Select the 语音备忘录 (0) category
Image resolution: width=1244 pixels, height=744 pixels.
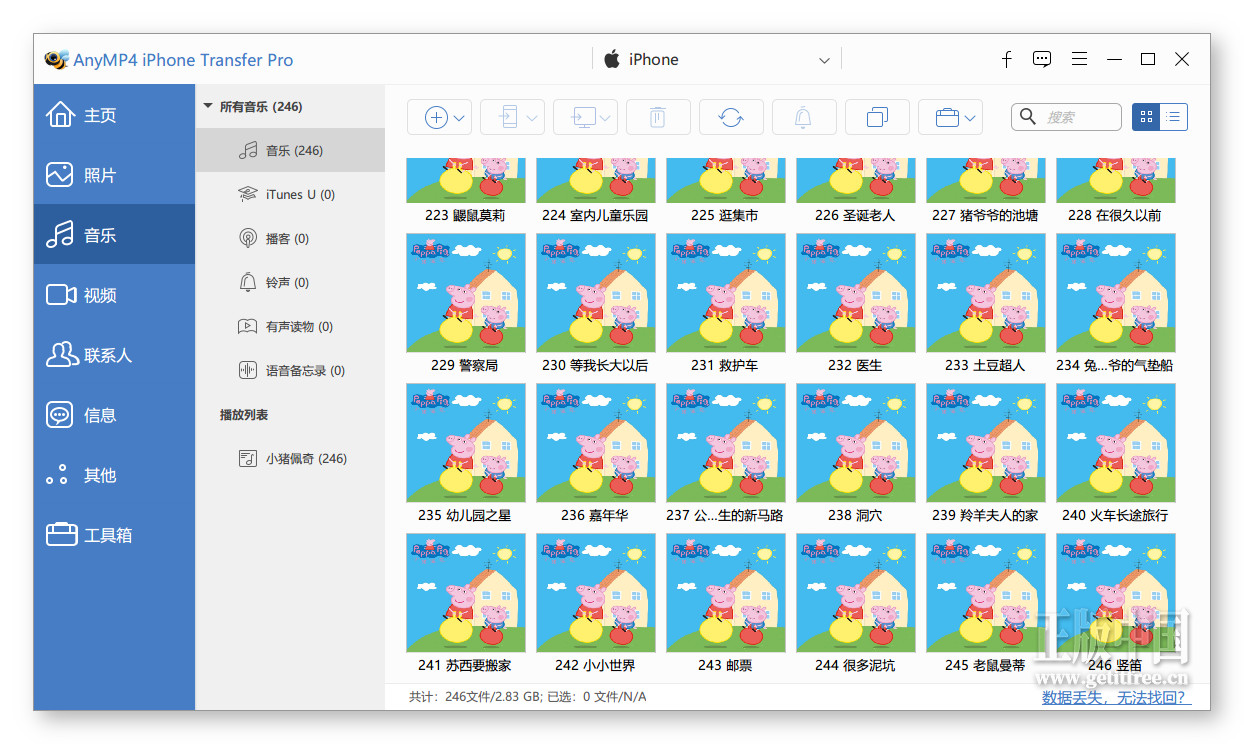click(290, 371)
